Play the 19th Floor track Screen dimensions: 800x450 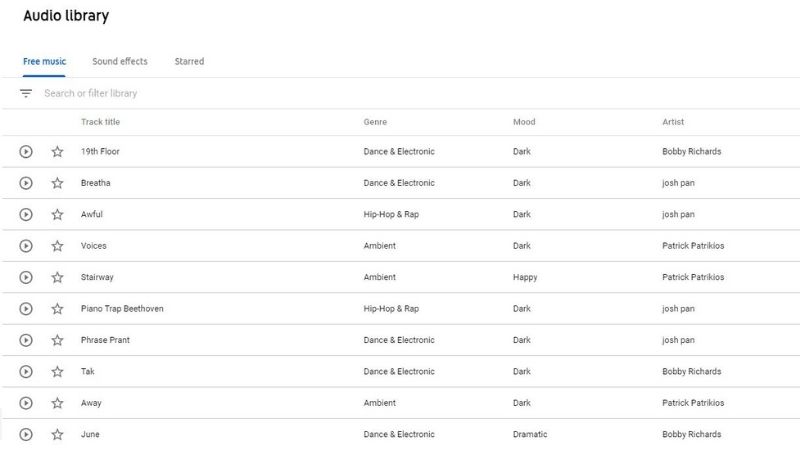26,152
